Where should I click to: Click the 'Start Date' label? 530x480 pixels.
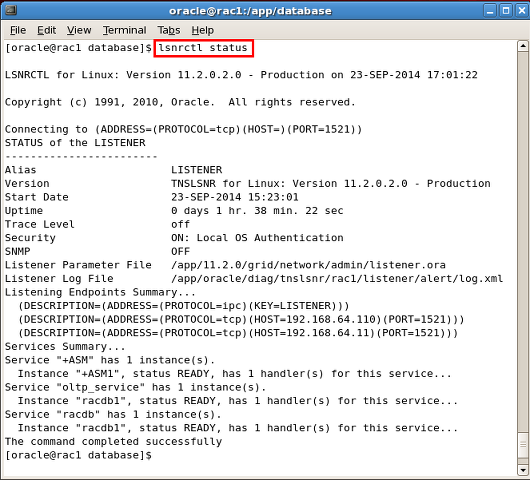coord(37,197)
